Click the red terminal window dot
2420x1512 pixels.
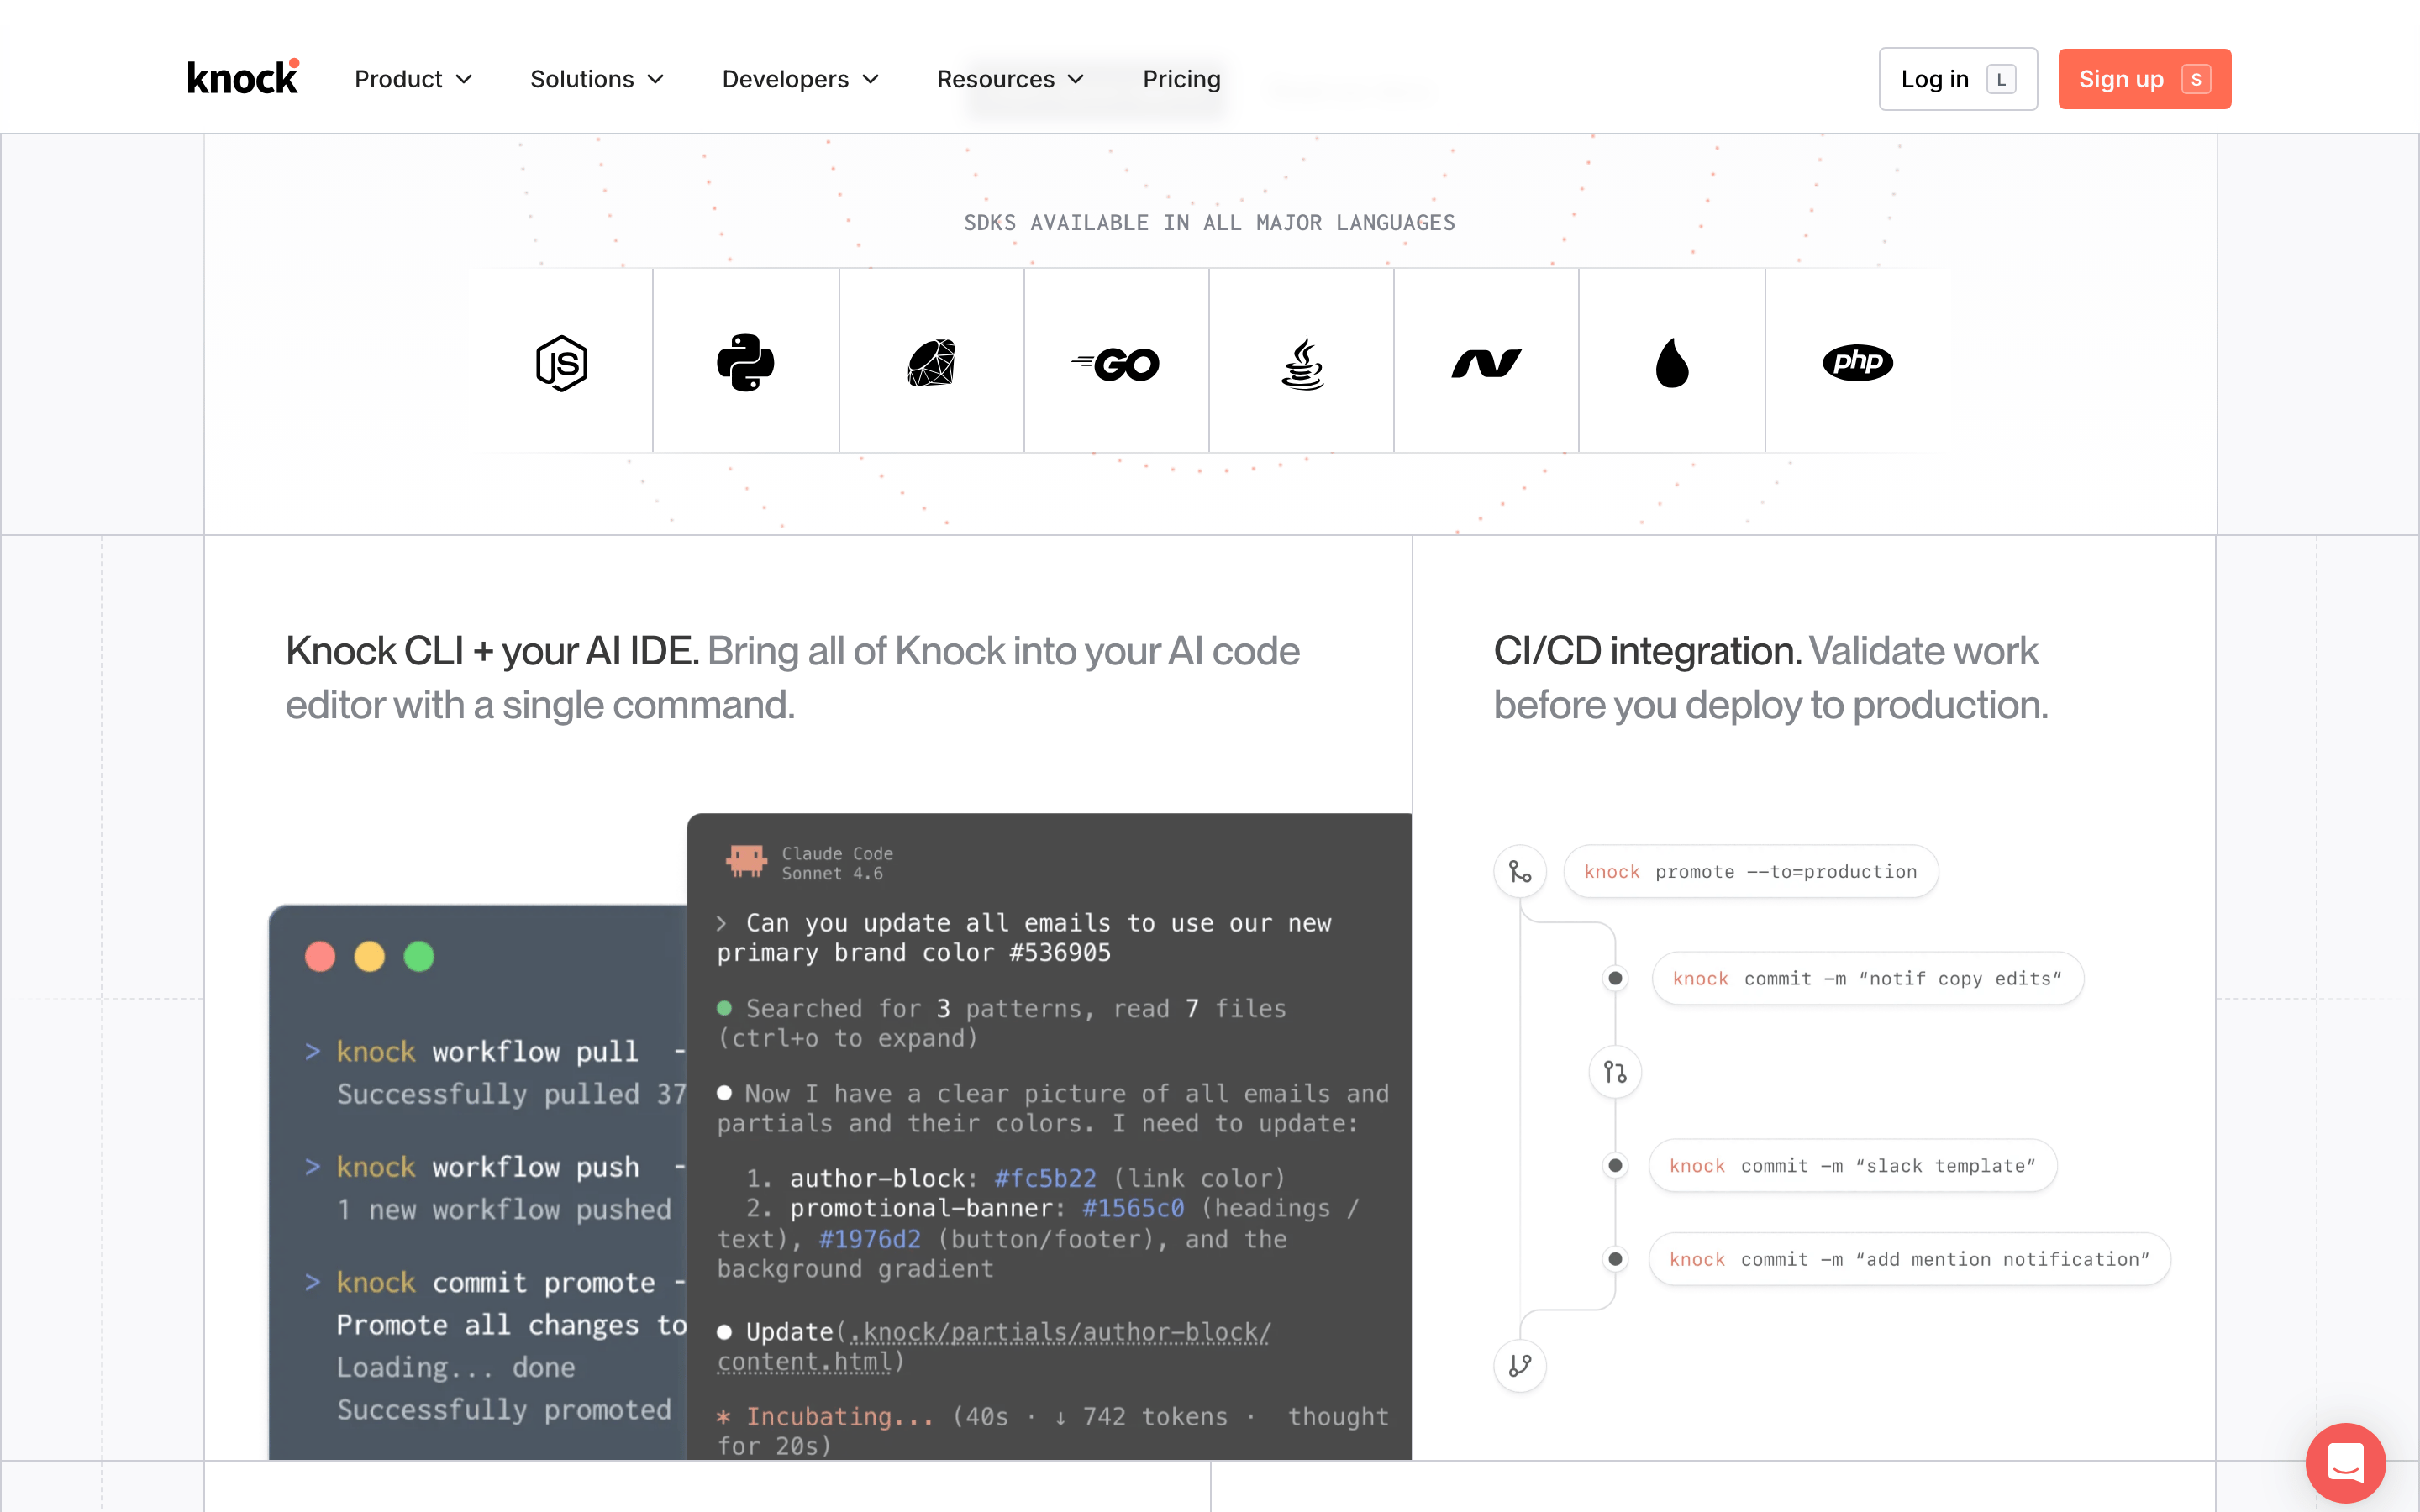(x=320, y=956)
